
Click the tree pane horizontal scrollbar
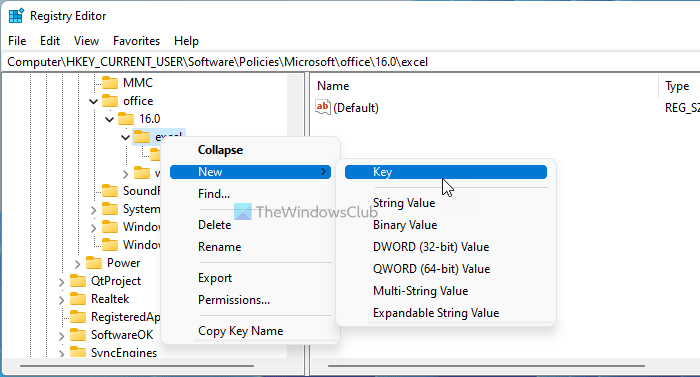point(137,366)
